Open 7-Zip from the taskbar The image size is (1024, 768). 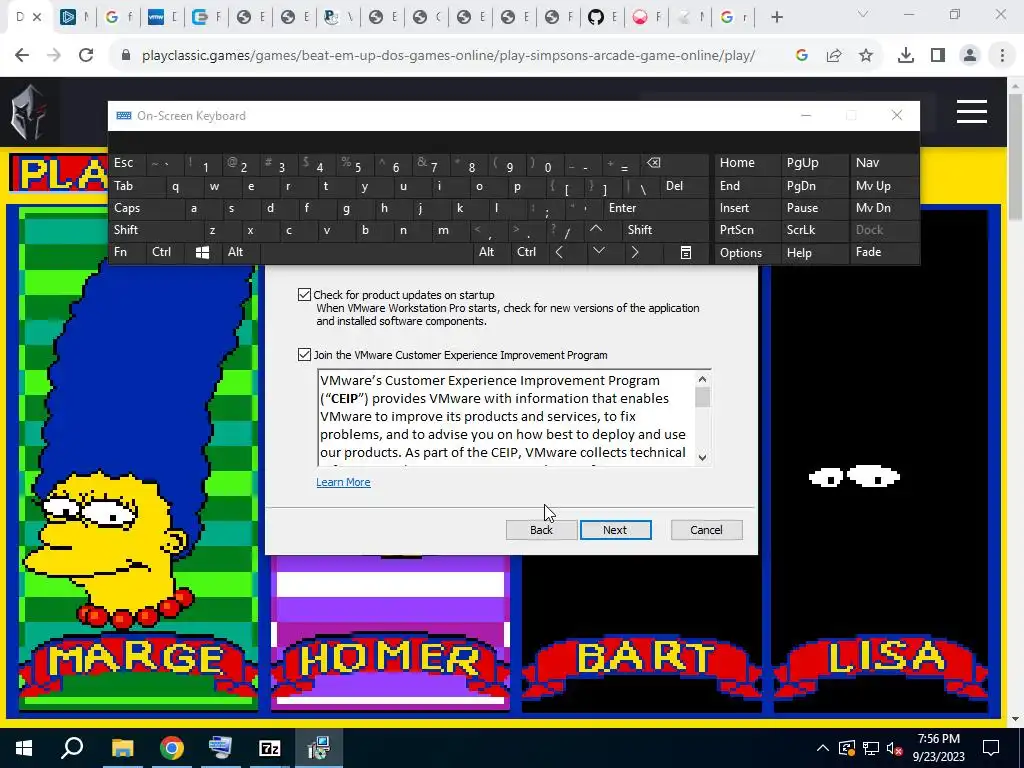[x=270, y=748]
